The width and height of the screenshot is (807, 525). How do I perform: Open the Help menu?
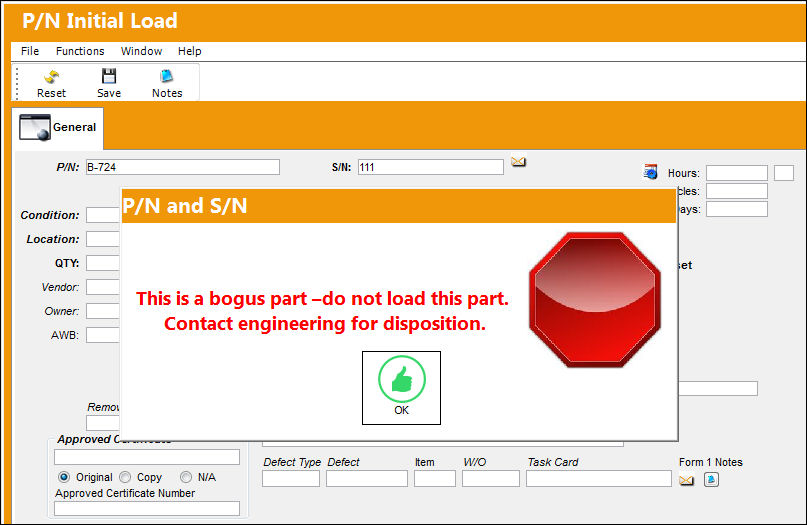(x=189, y=51)
